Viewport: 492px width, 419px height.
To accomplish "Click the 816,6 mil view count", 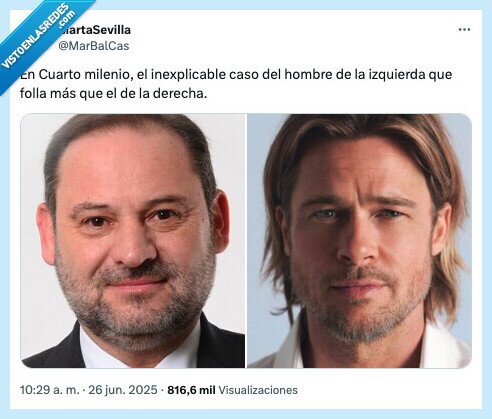I will coord(191,390).
